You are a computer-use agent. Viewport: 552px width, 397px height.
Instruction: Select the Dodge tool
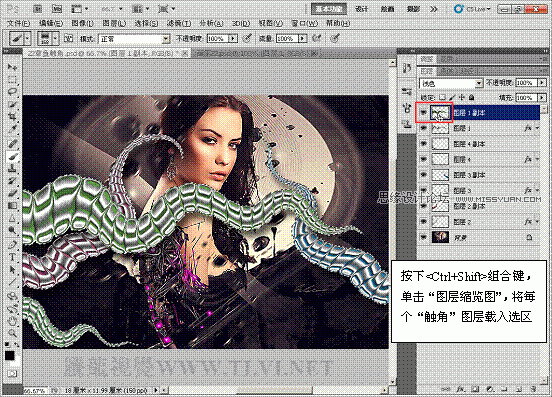point(12,231)
